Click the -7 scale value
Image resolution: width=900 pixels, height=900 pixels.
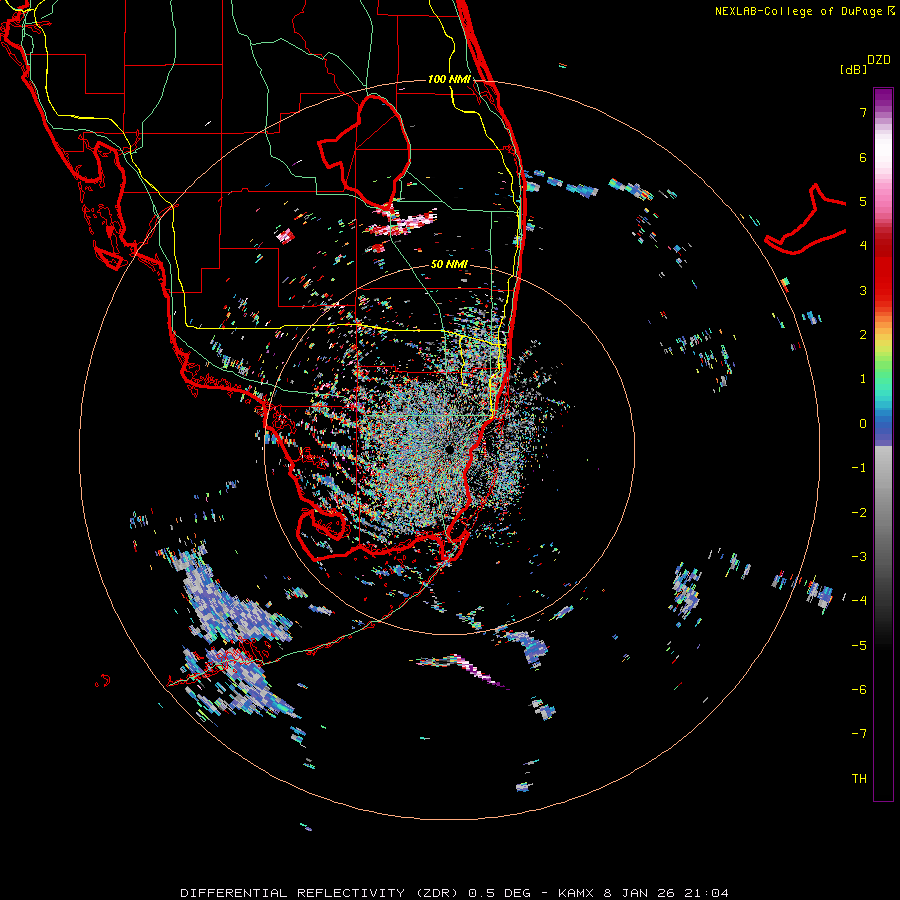tap(859, 734)
